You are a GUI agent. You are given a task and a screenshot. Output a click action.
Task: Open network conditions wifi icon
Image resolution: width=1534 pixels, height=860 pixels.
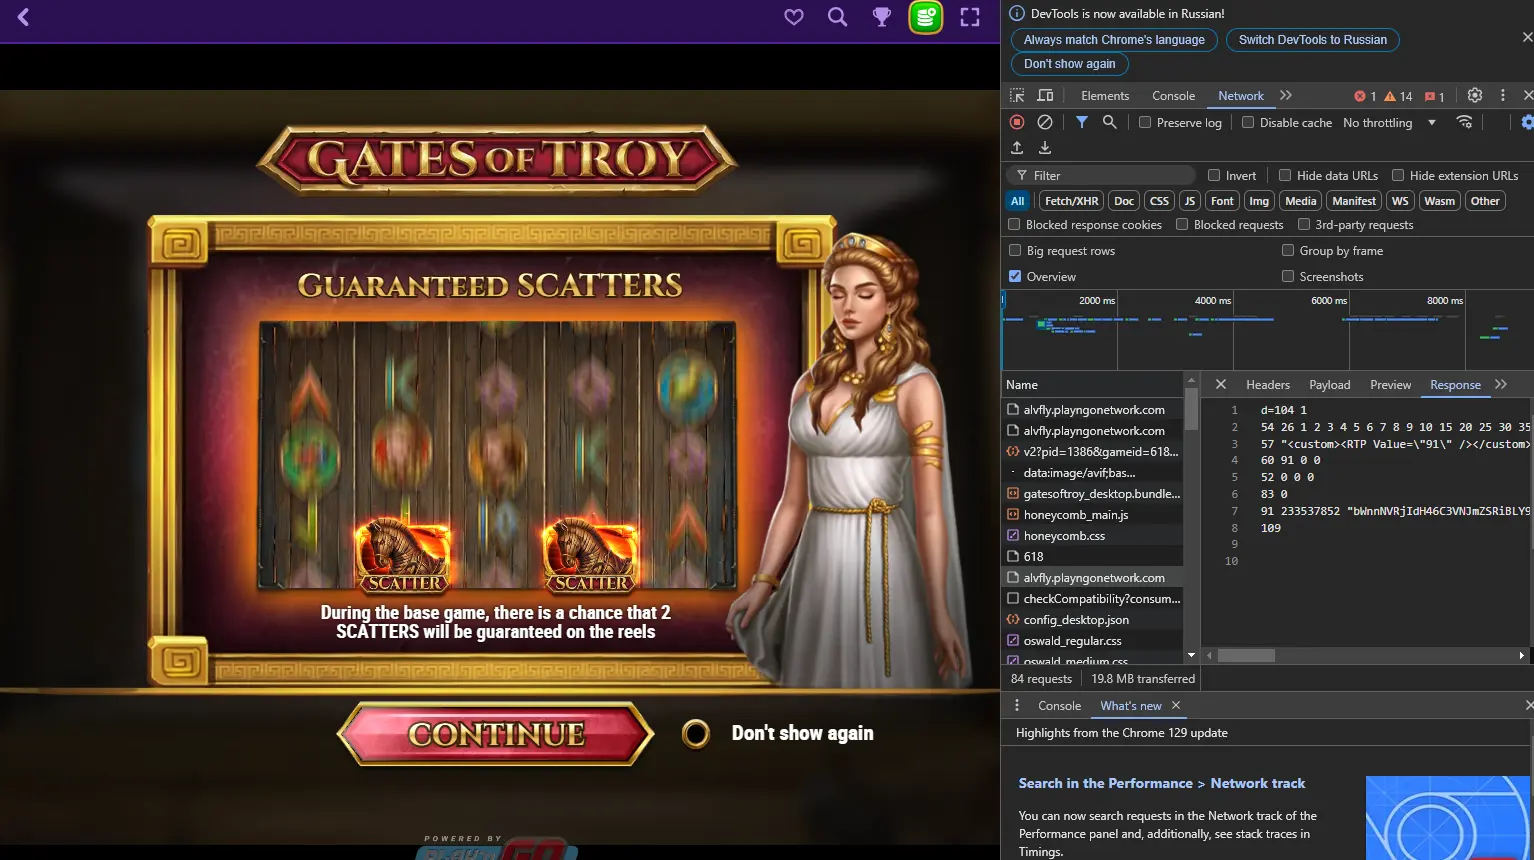1464,122
